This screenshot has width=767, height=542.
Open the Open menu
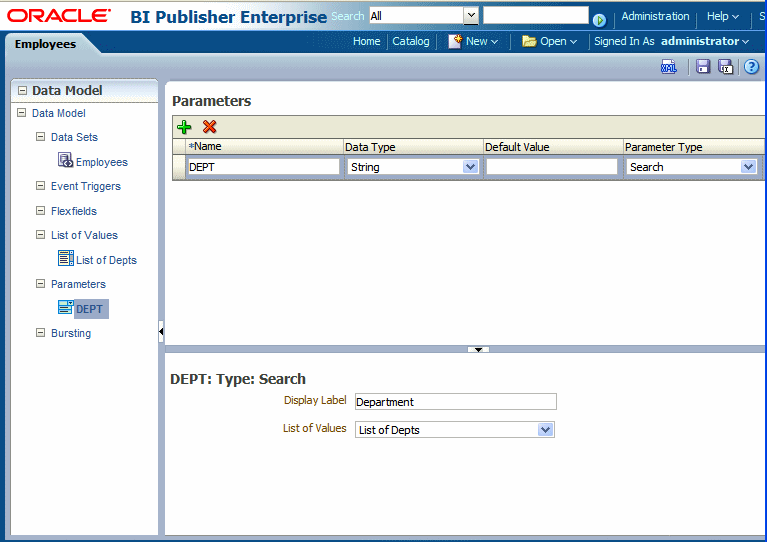559,42
